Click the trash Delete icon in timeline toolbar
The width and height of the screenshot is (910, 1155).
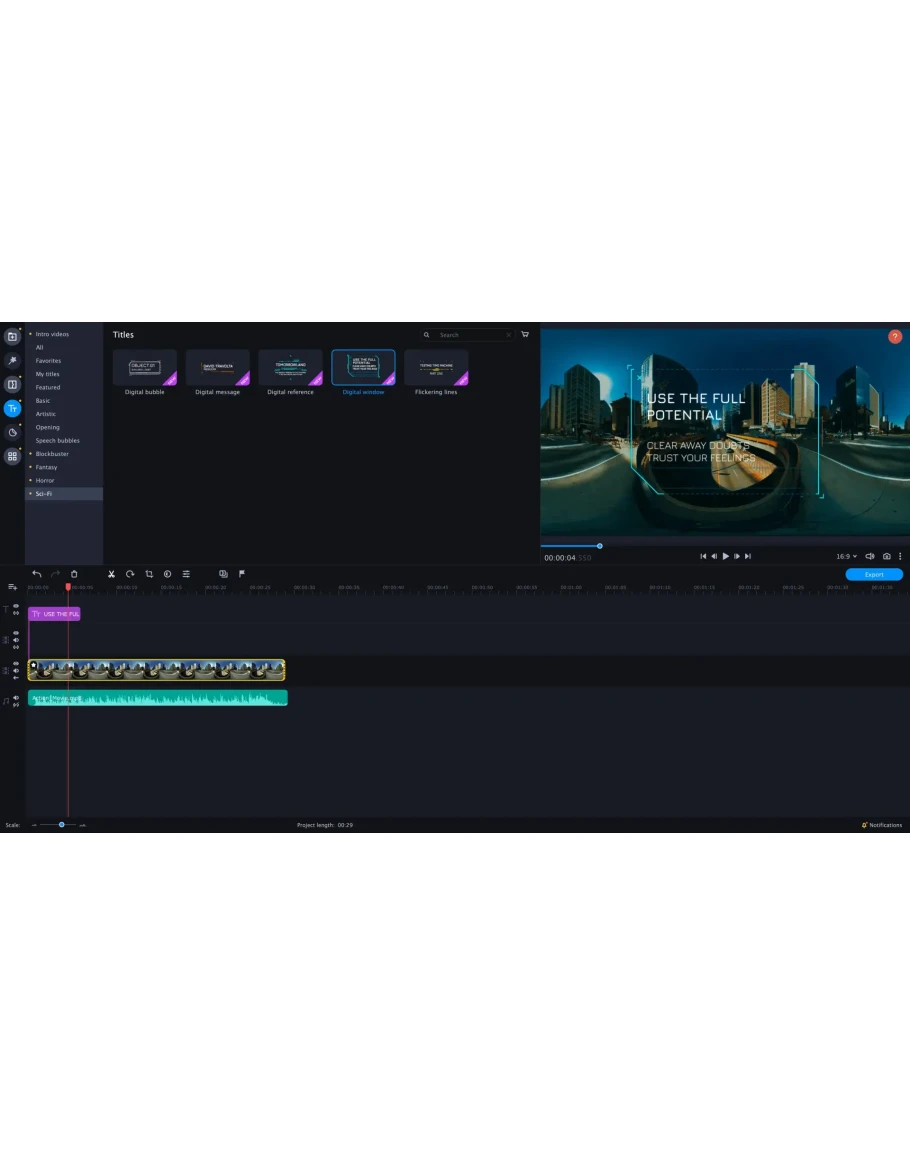[x=74, y=574]
